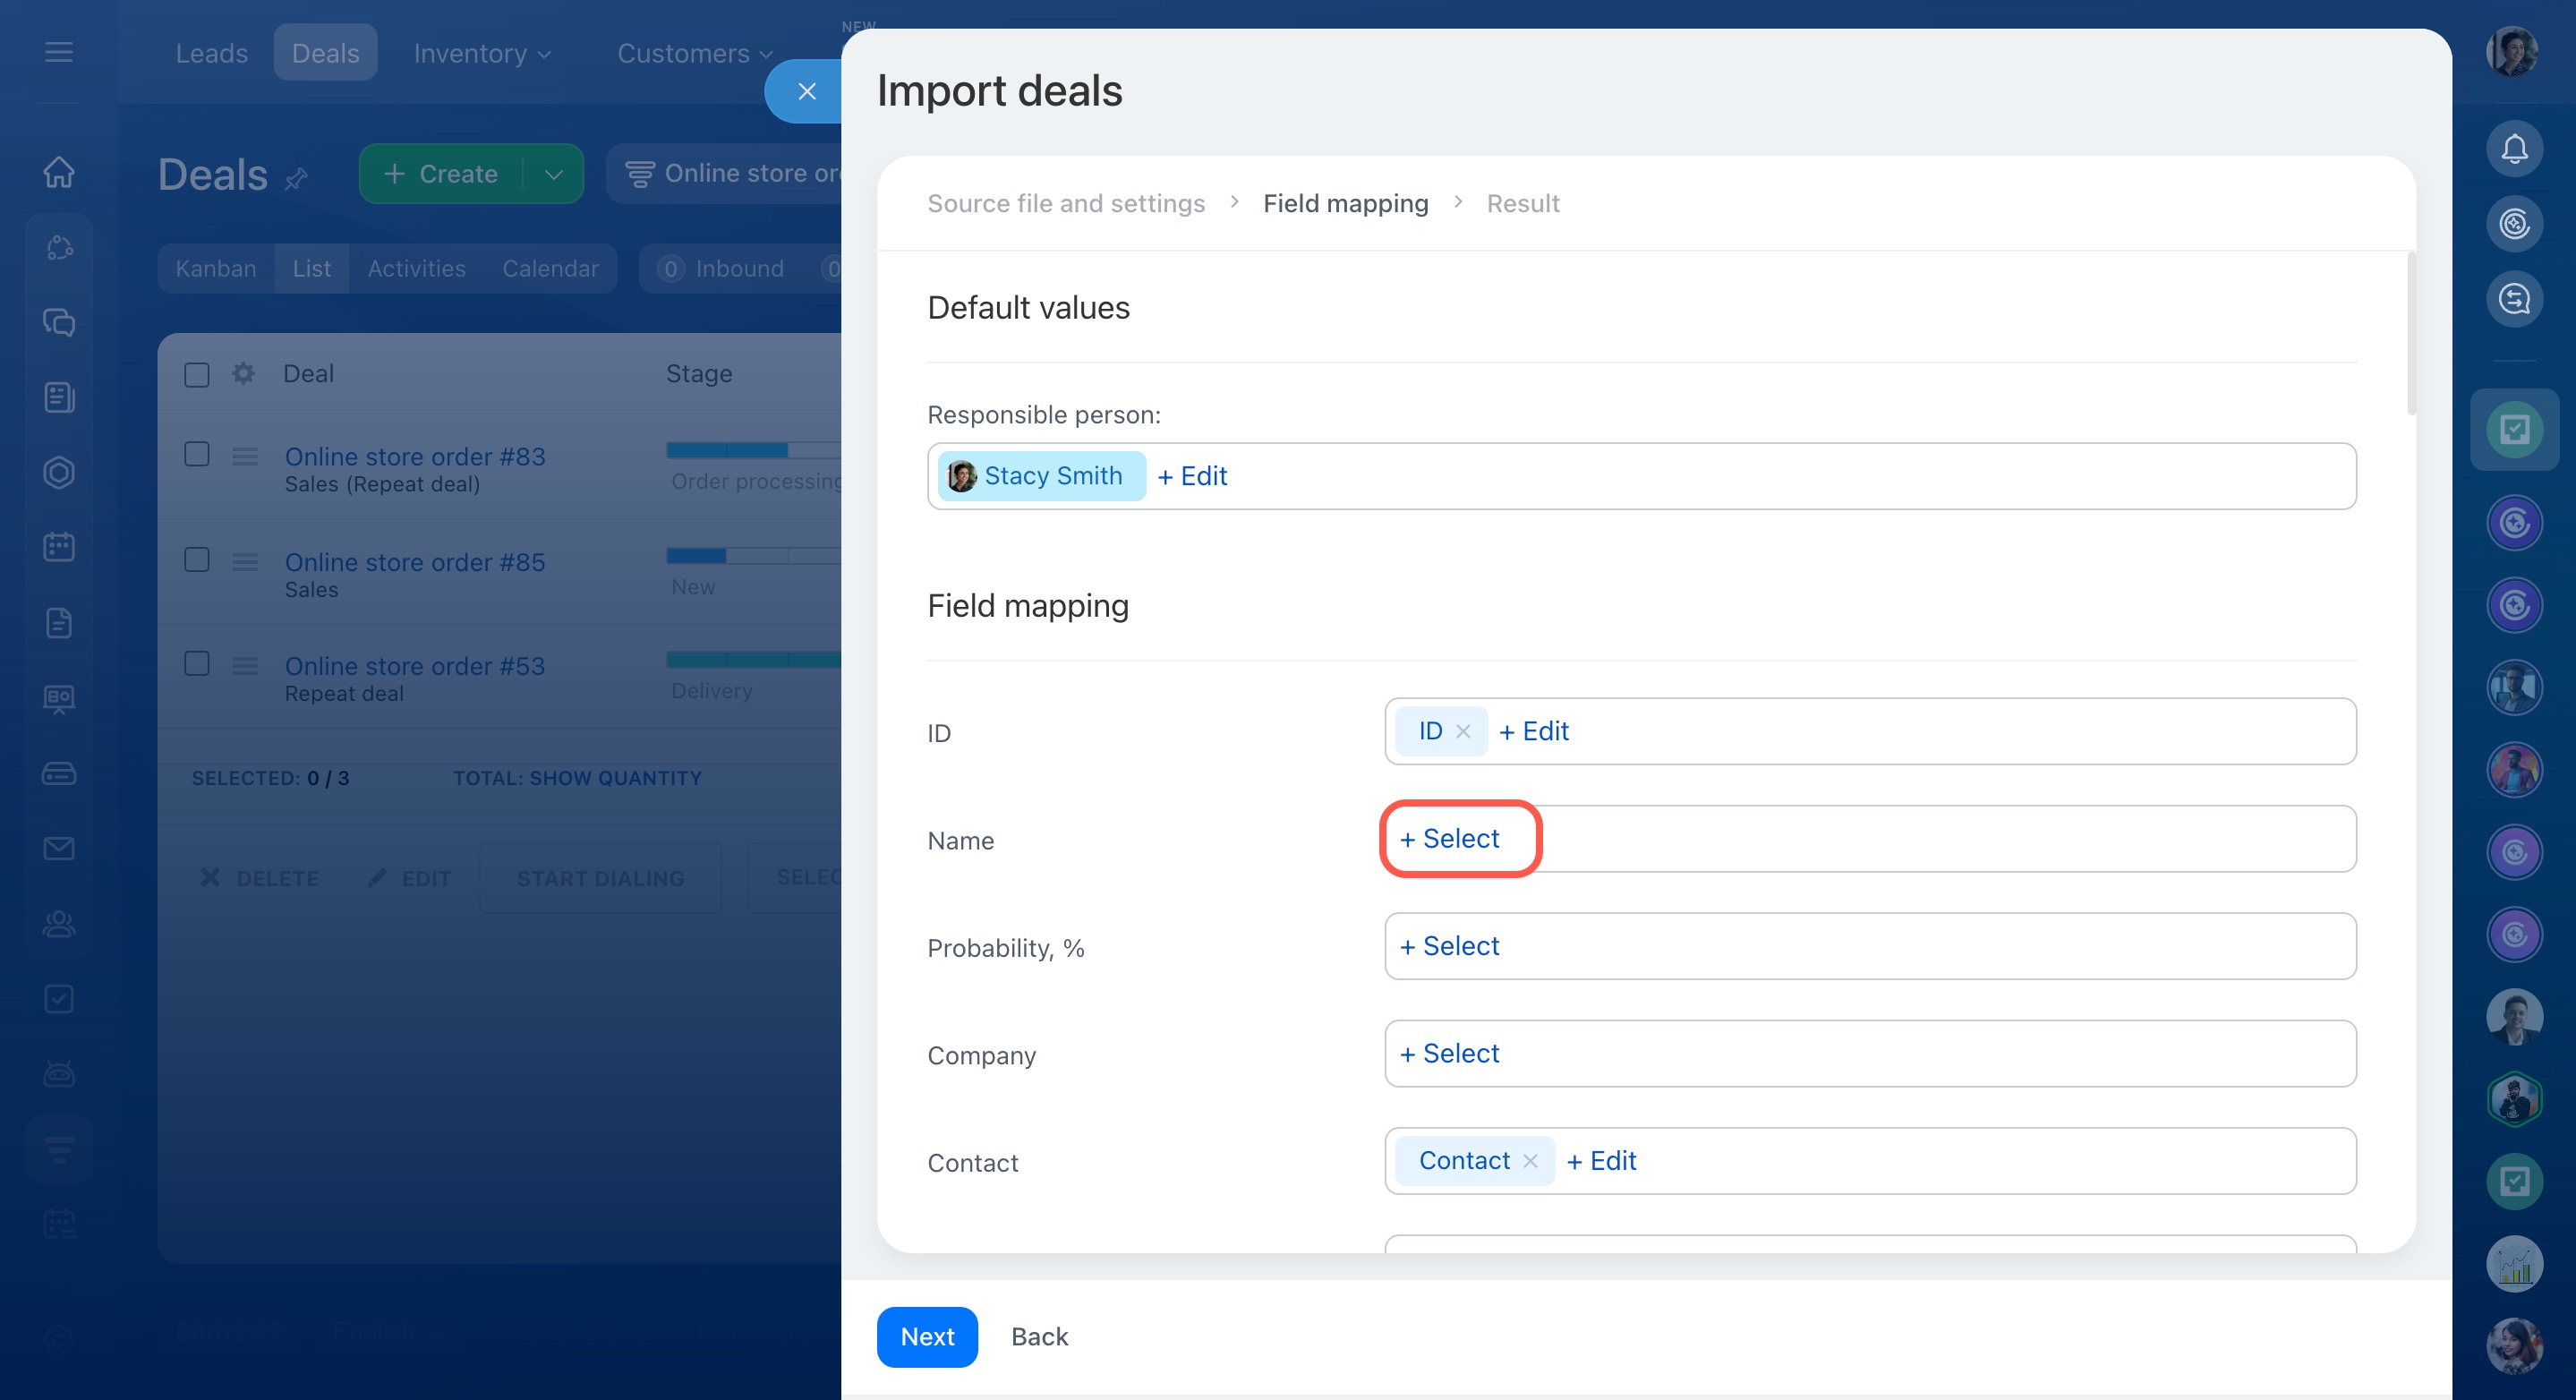Click Select for the Name field
The image size is (2576, 1400).
1450,839
